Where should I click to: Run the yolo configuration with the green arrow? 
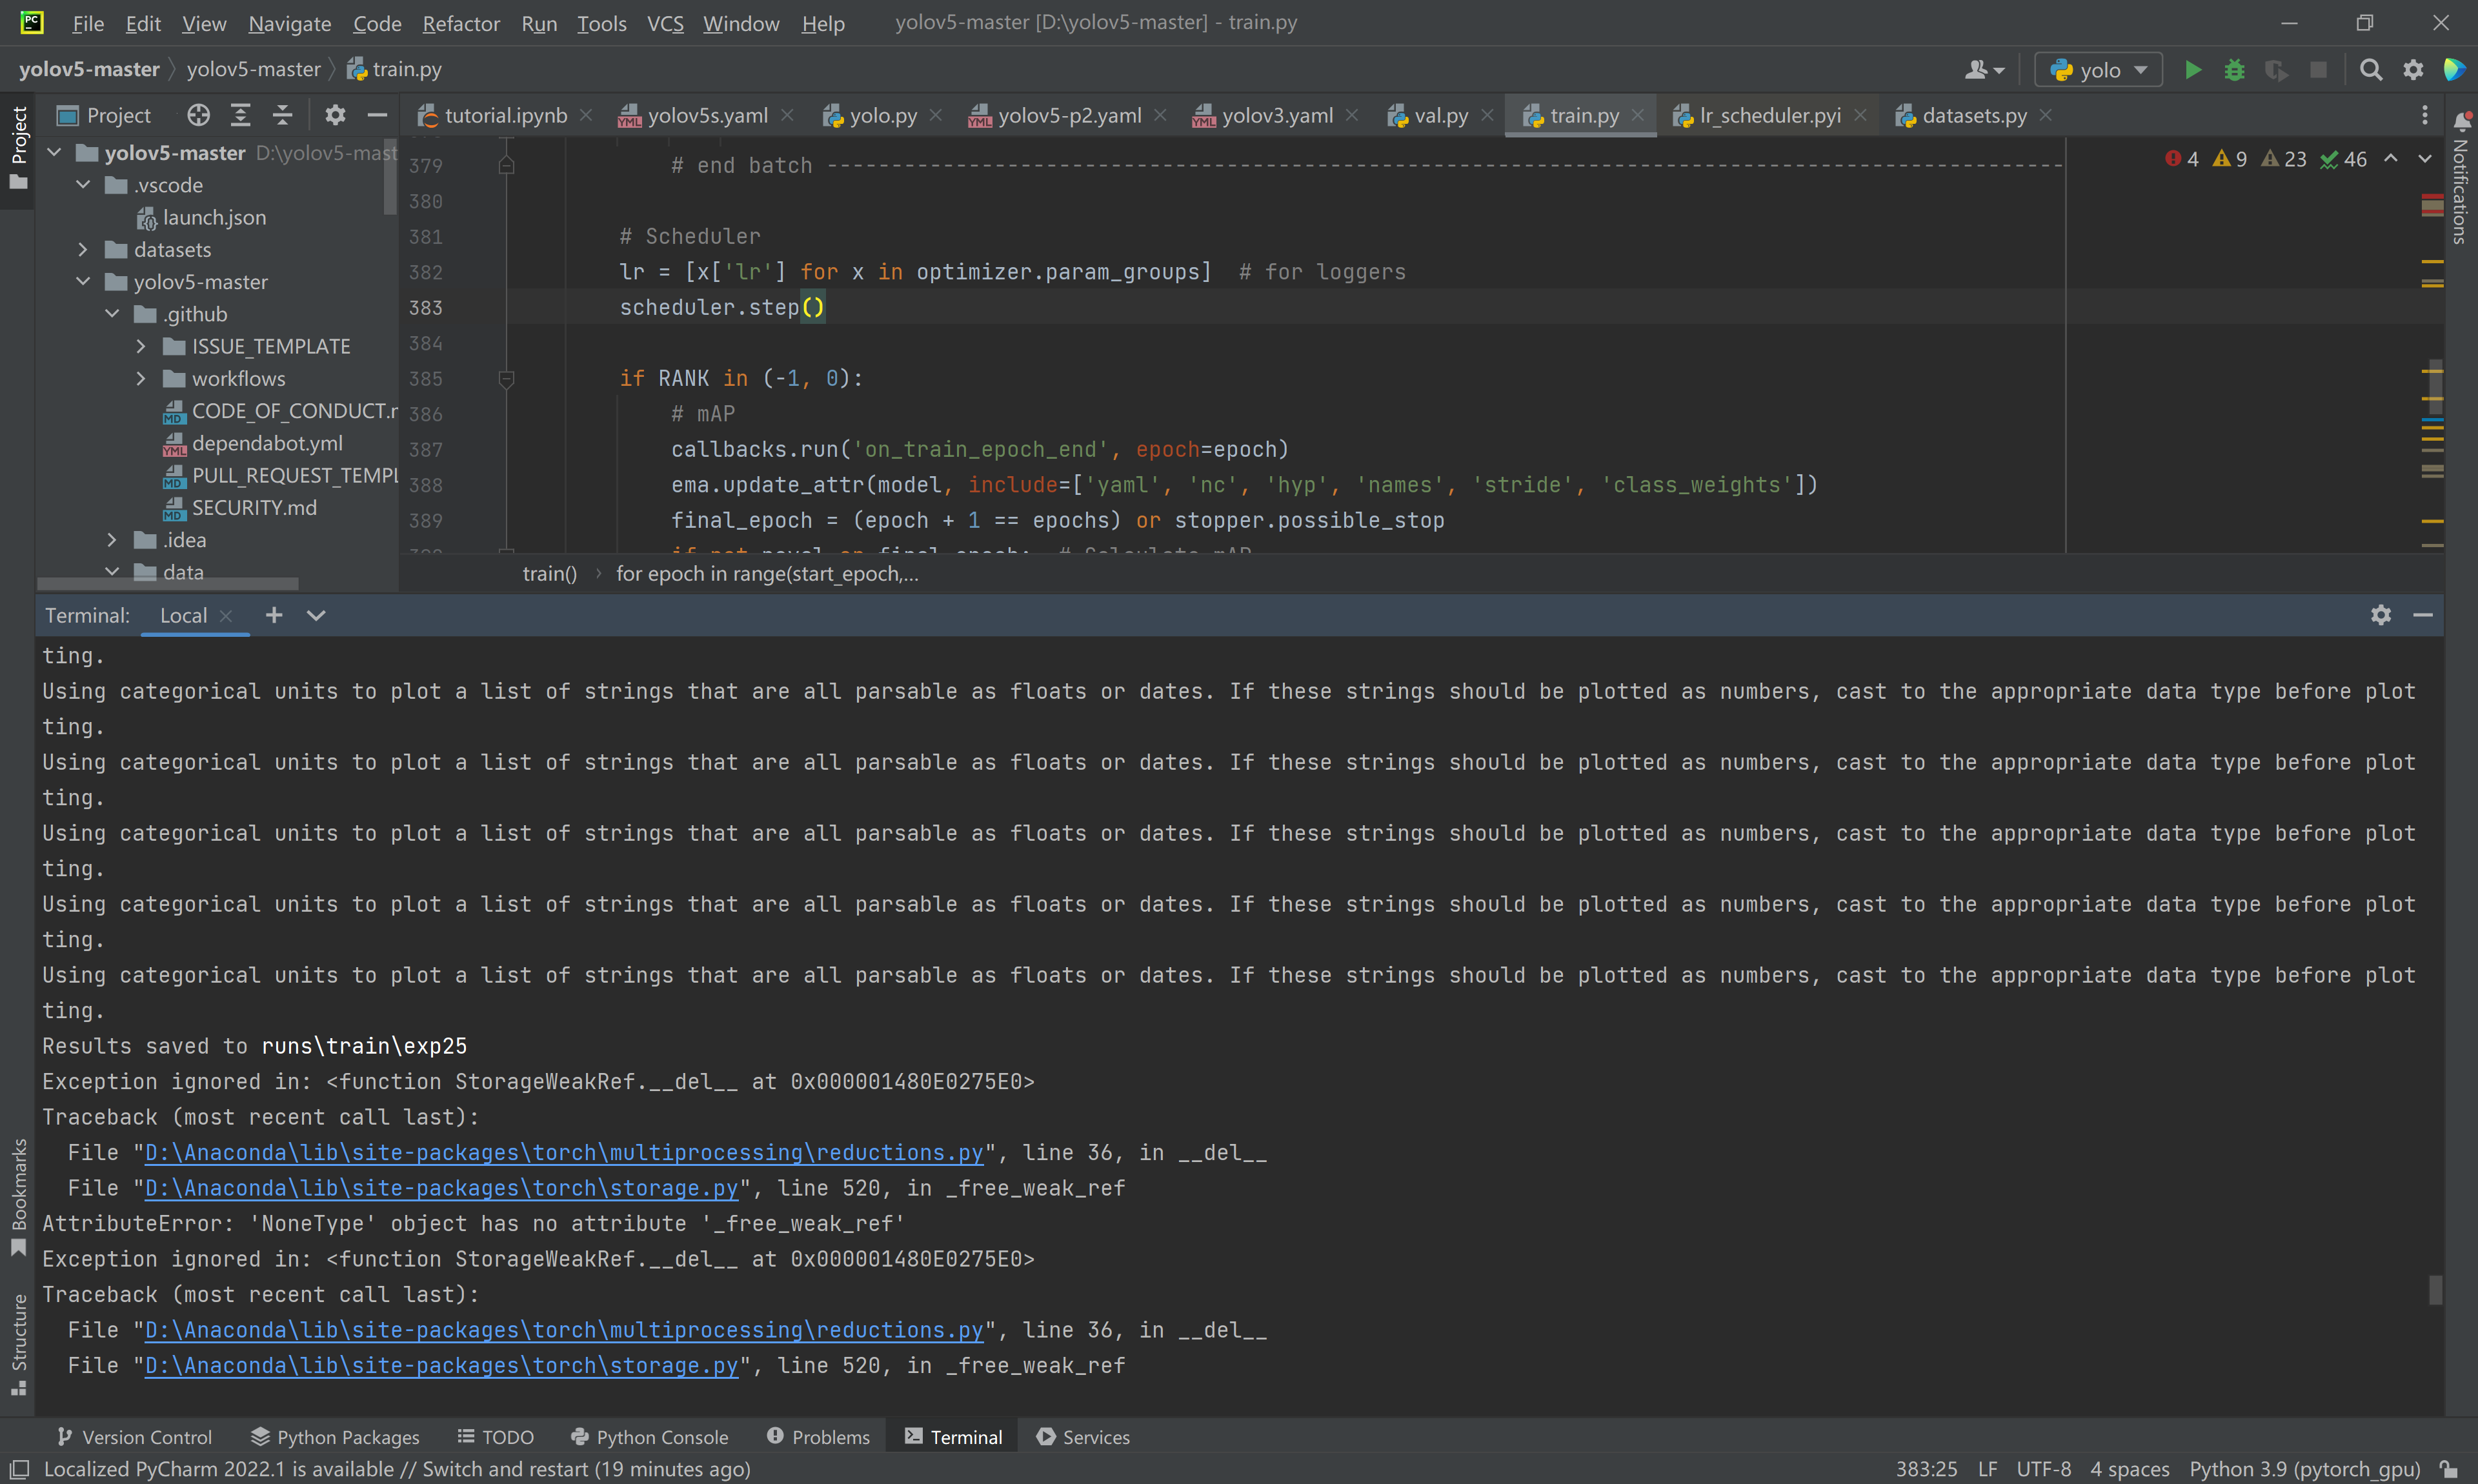coord(2192,70)
